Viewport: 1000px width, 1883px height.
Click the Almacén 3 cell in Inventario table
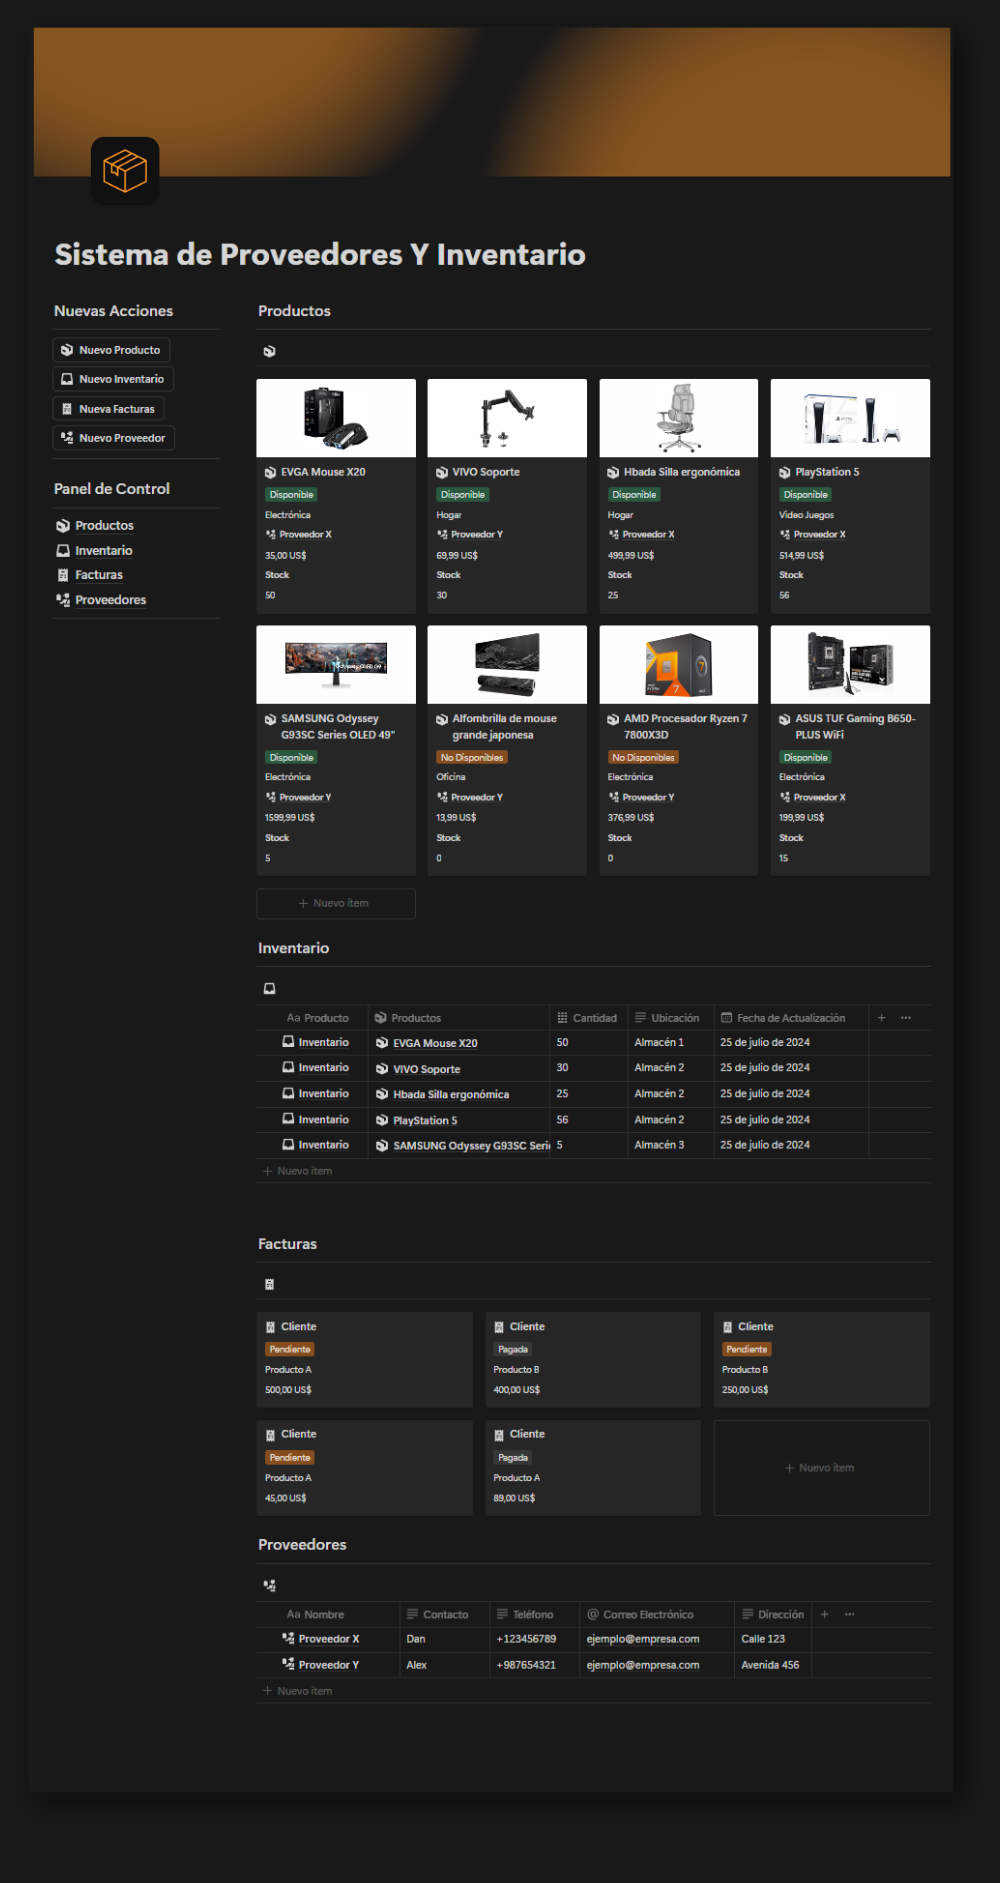coord(671,1145)
